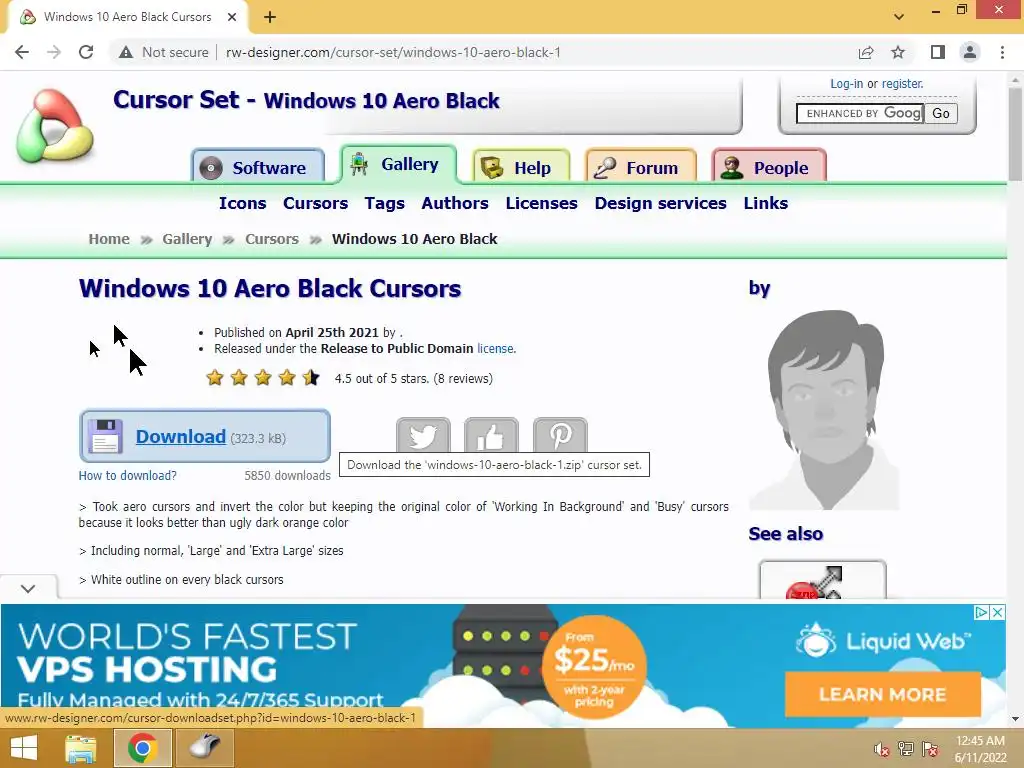Open the tab search dropdown arrow
This screenshot has width=1024, height=768.
point(899,16)
